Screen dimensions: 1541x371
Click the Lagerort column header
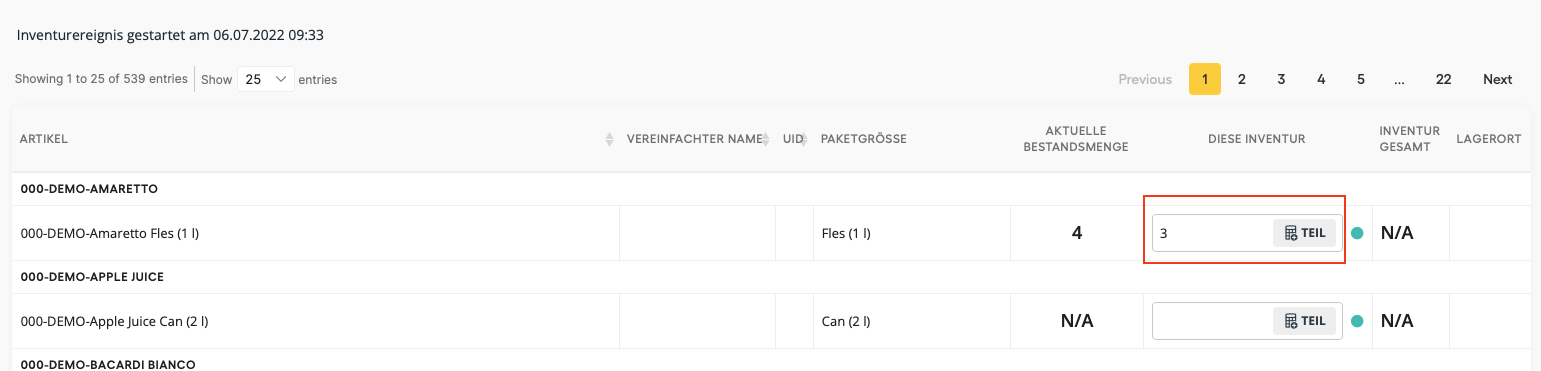tap(1488, 139)
